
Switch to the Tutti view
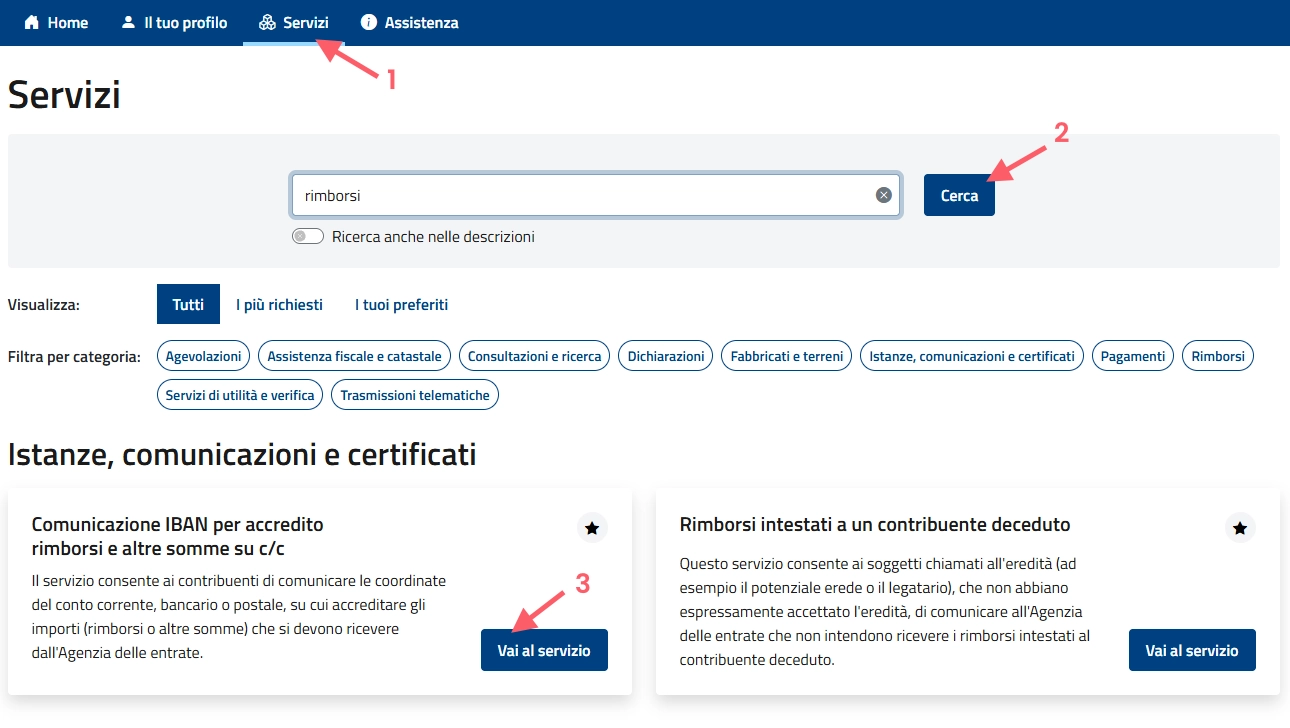[188, 304]
